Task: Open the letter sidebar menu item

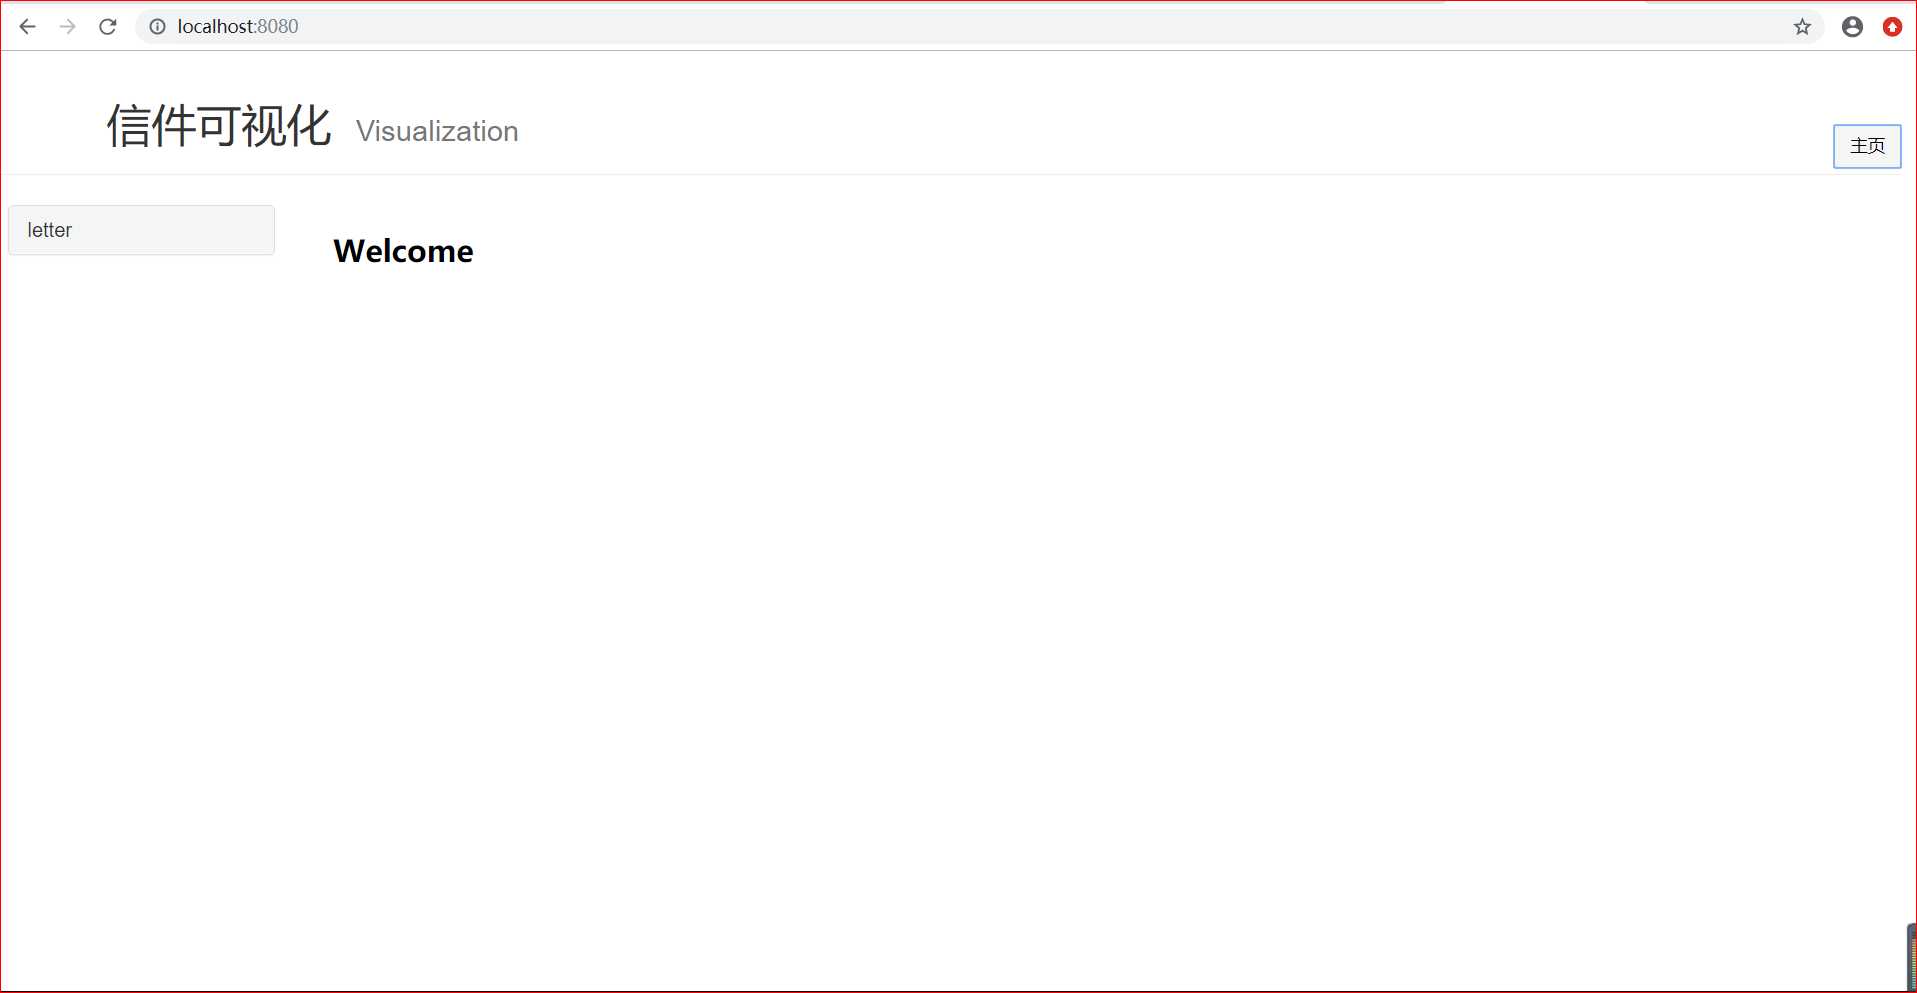Action: point(141,230)
